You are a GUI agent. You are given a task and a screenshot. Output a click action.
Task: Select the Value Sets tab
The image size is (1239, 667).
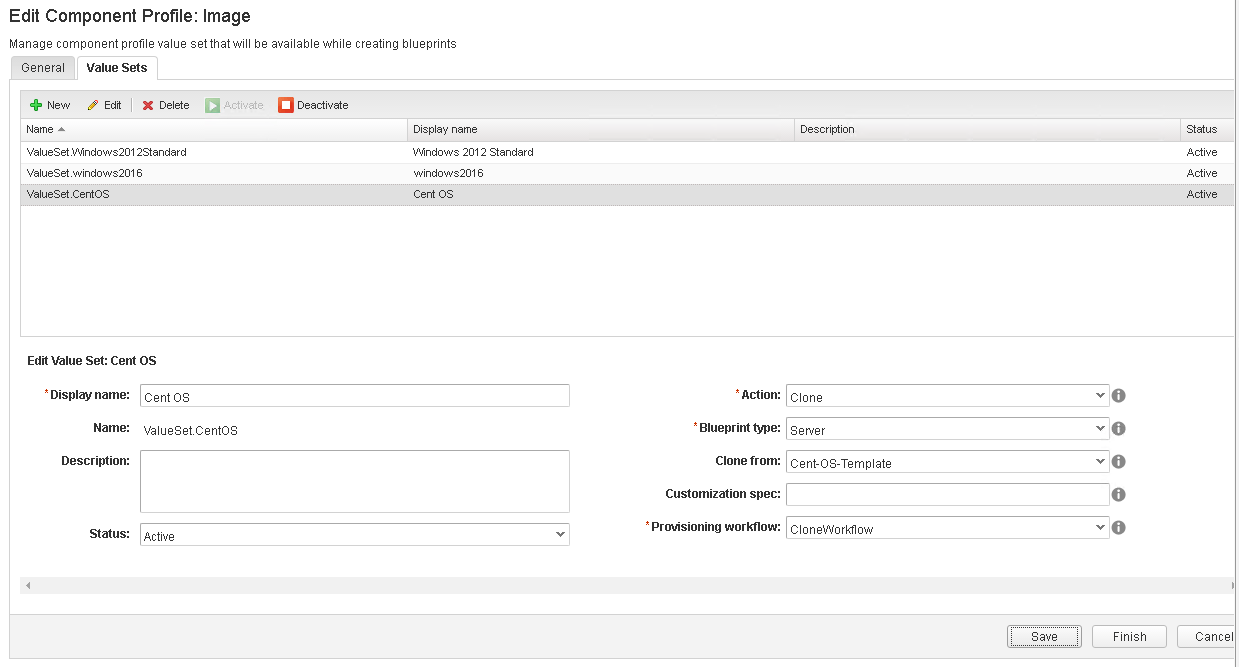117,68
